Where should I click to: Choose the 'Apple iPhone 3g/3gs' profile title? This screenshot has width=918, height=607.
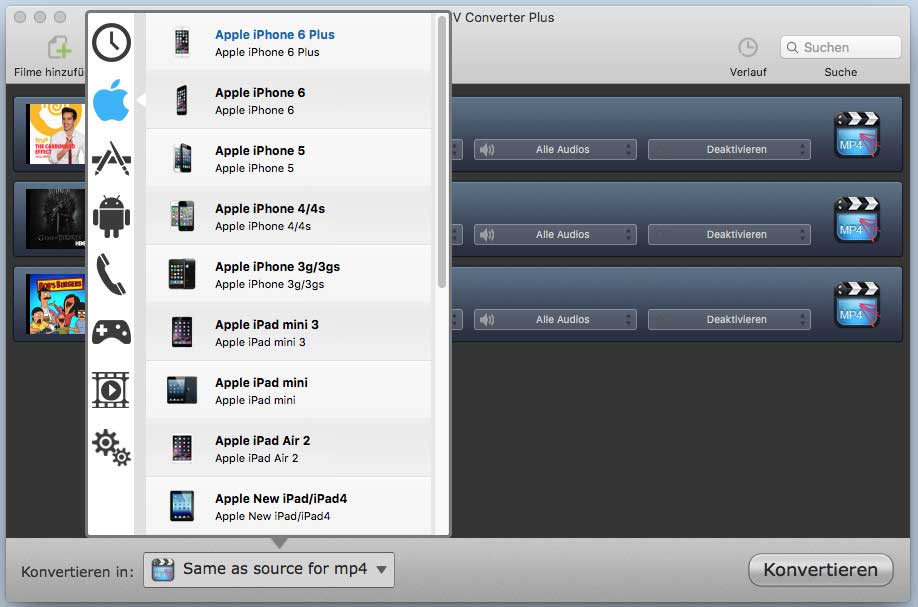point(278,266)
